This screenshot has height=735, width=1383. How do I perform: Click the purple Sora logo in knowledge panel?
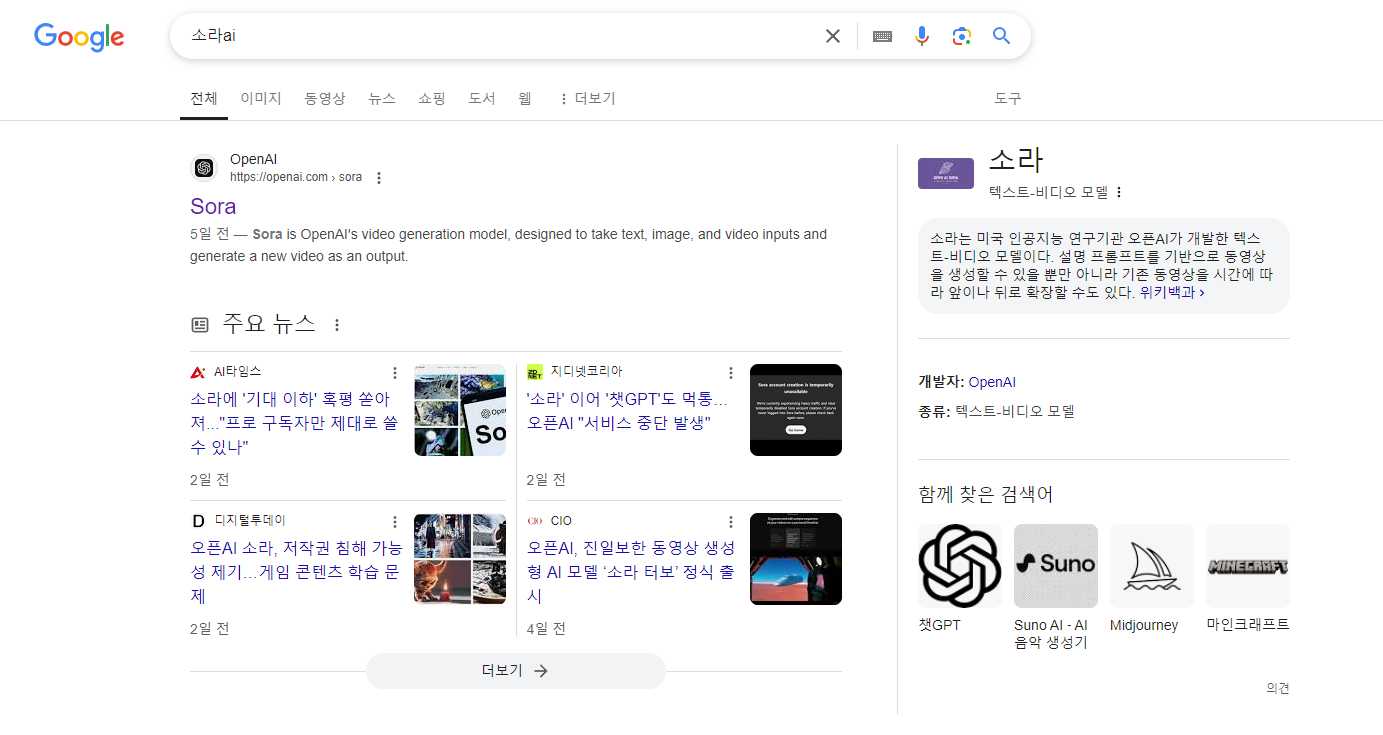pyautogui.click(x=946, y=173)
